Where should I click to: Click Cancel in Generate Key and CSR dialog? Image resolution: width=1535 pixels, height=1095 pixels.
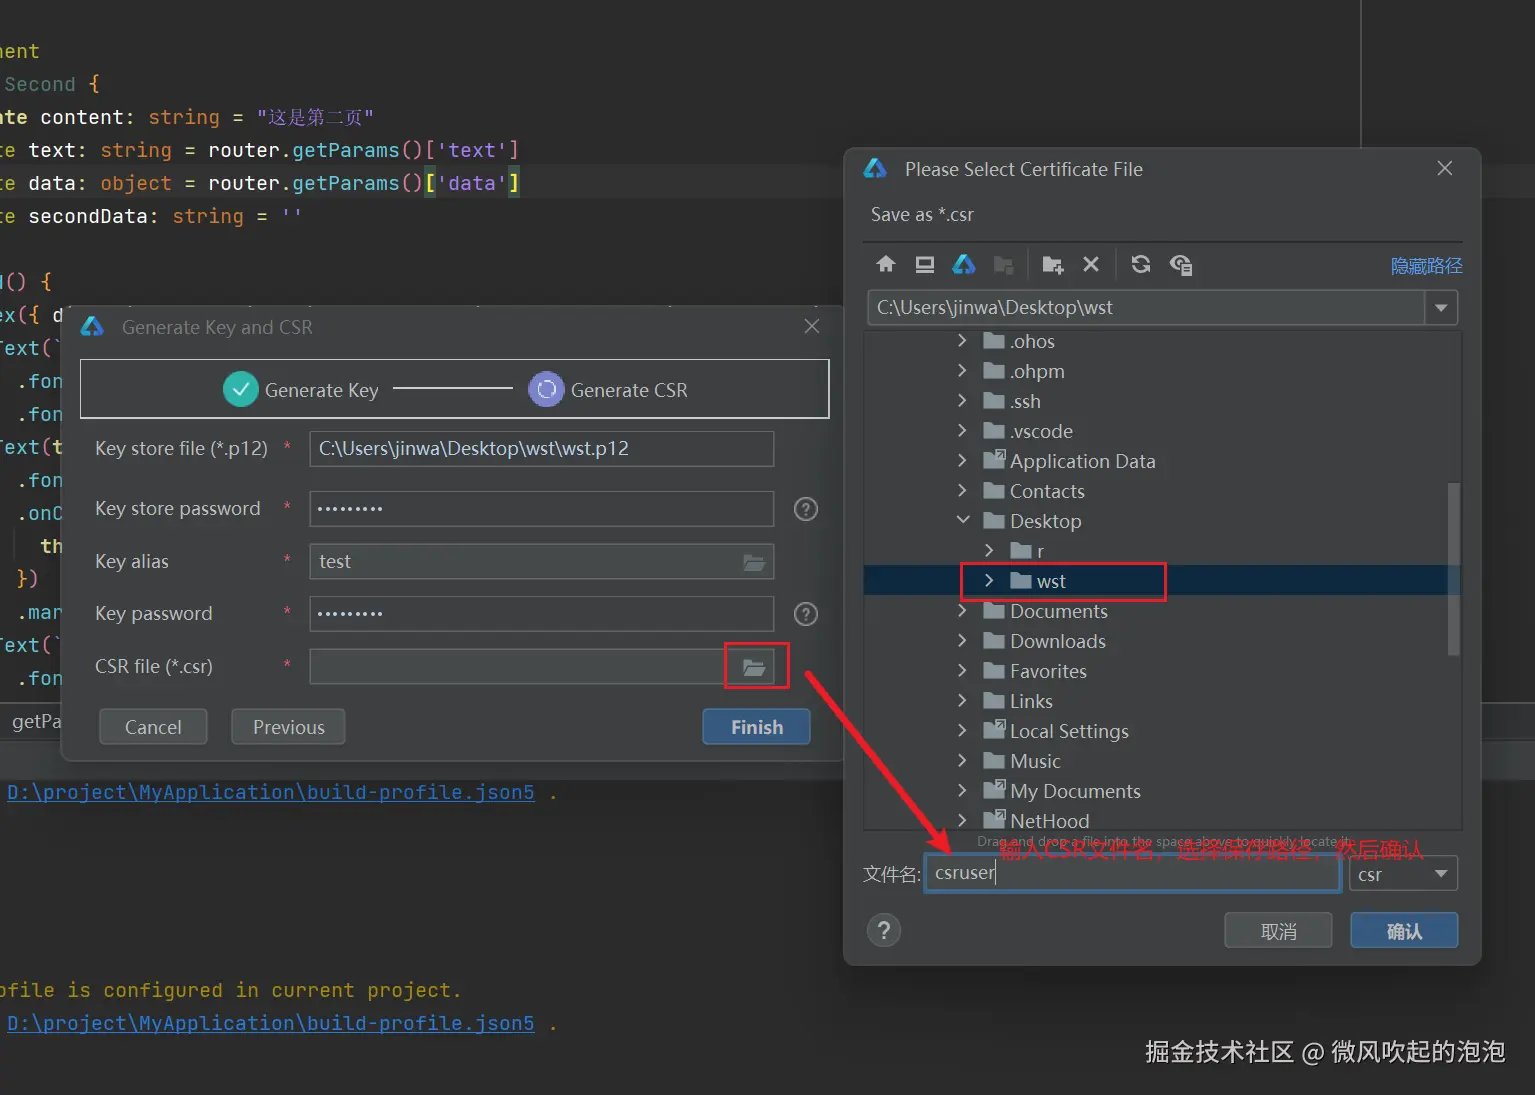153,727
